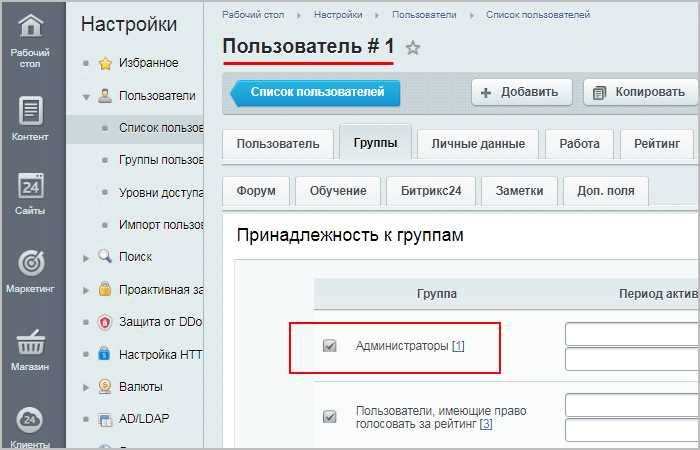This screenshot has height=450, width=700.
Task: Click the Группа column header
Action: coord(437,294)
